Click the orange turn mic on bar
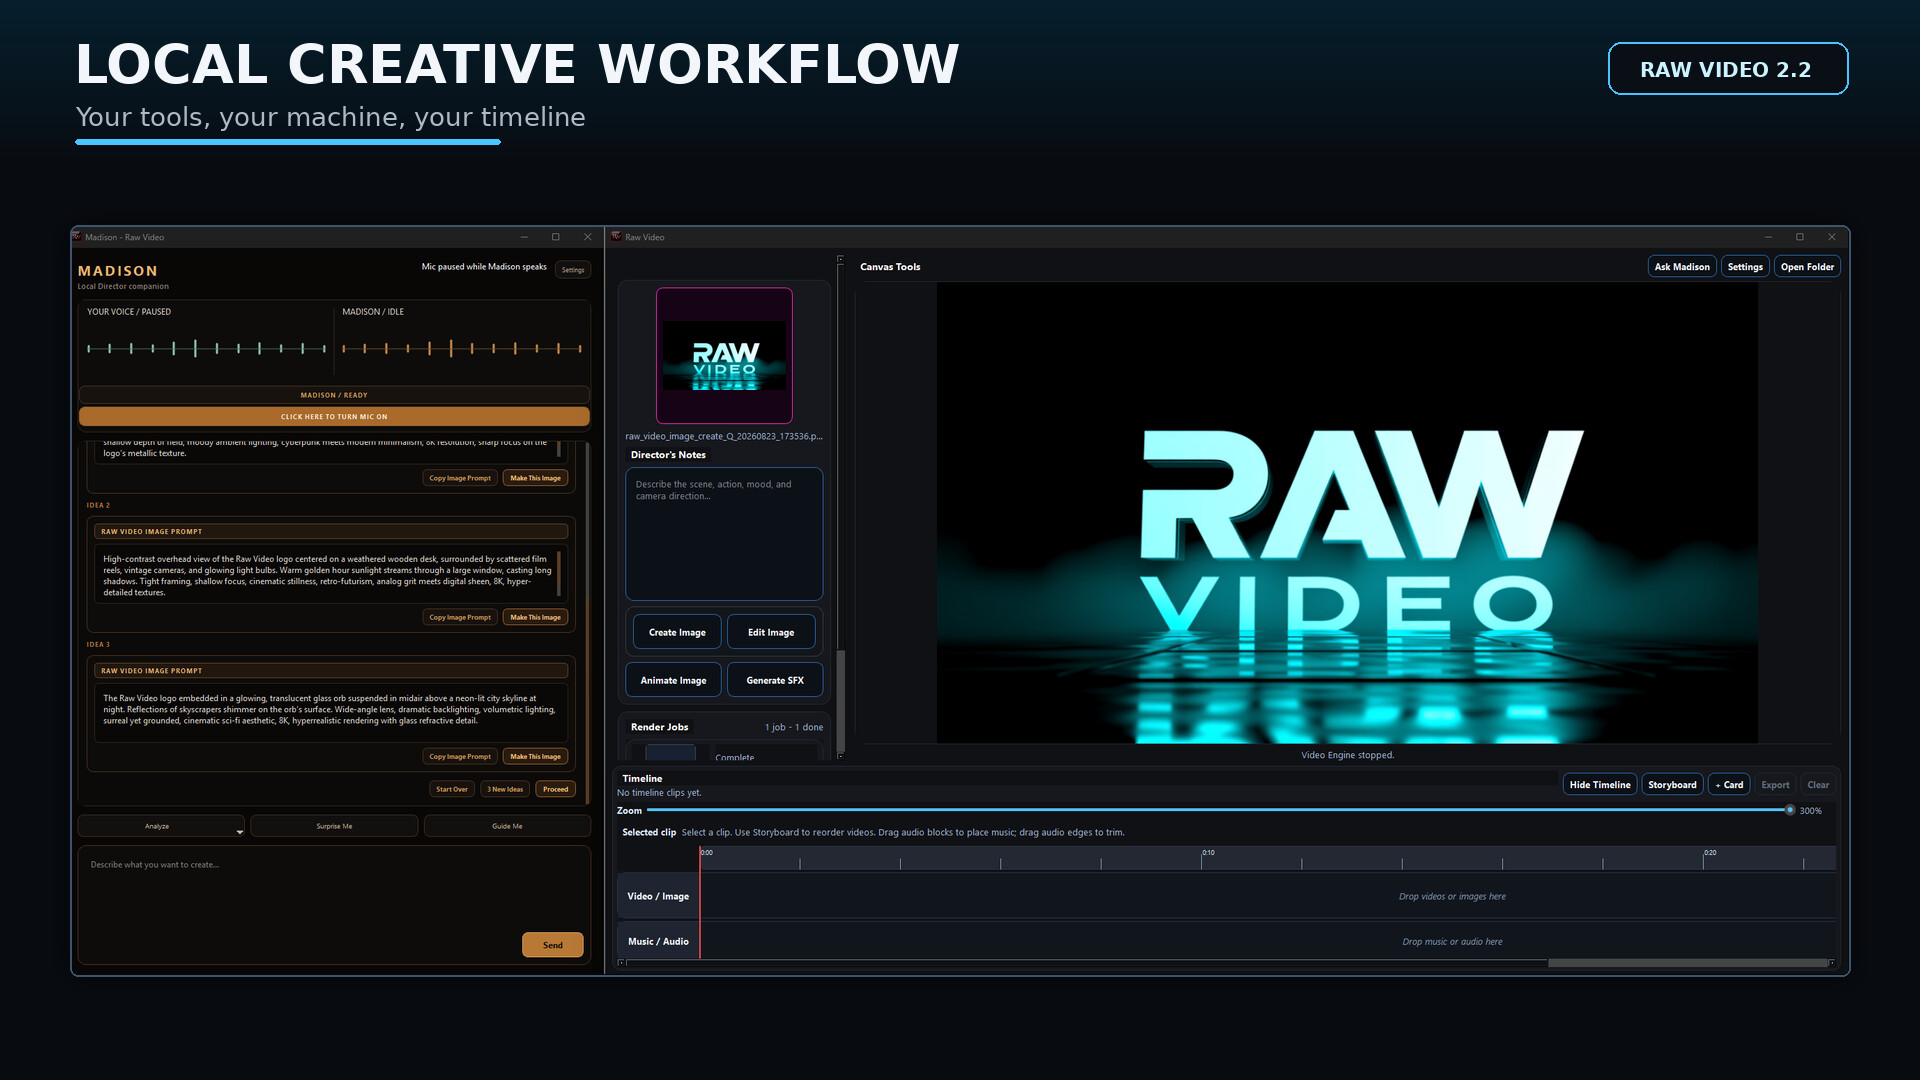 (334, 417)
